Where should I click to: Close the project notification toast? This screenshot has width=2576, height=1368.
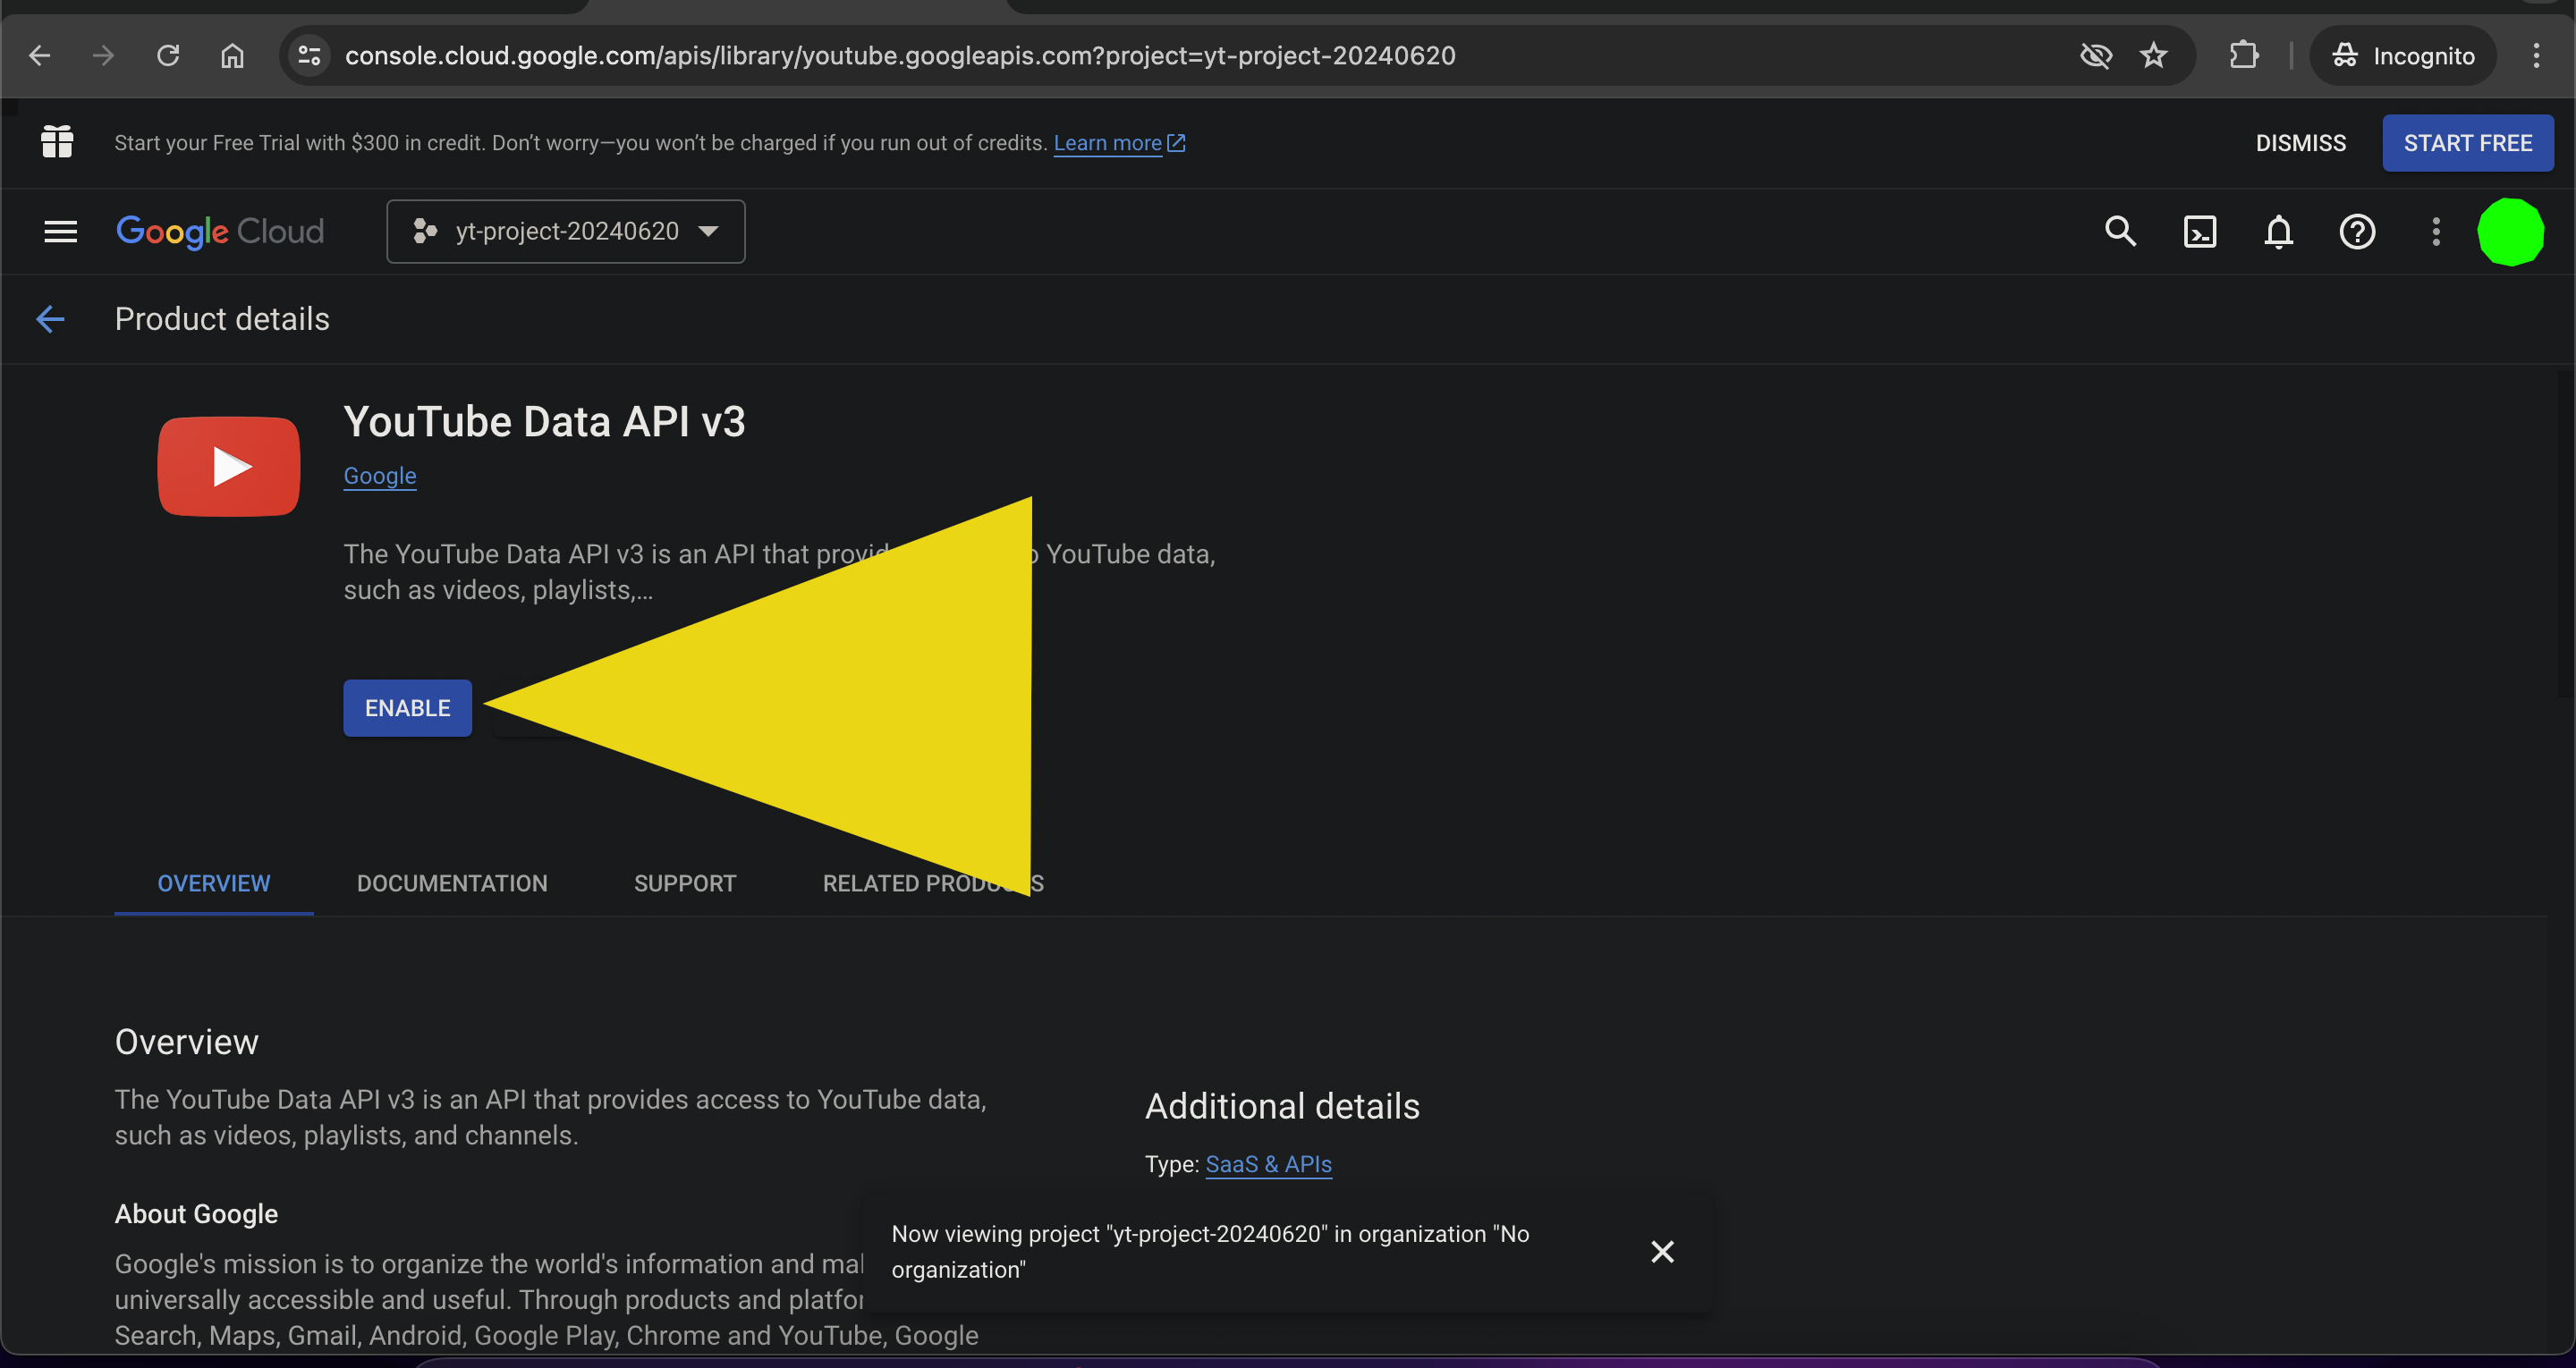coord(1662,1251)
